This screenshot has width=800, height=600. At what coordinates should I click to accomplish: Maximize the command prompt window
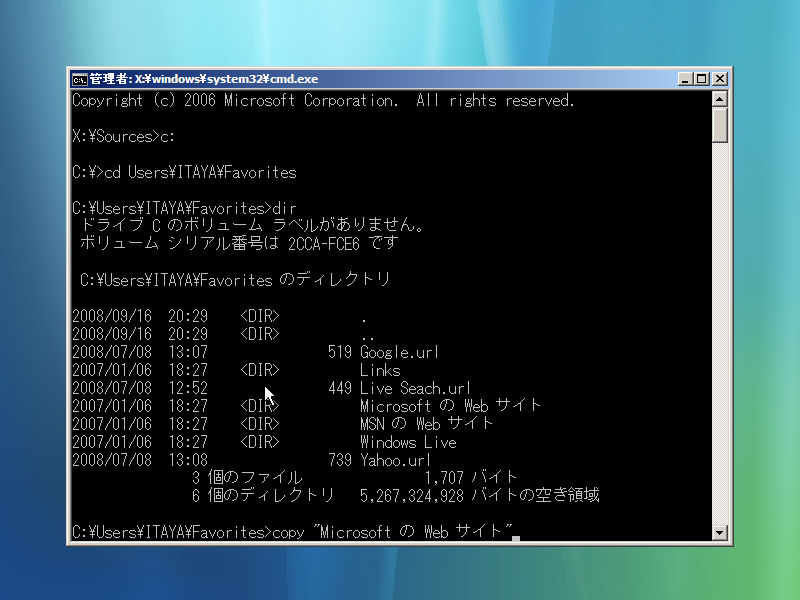point(702,79)
